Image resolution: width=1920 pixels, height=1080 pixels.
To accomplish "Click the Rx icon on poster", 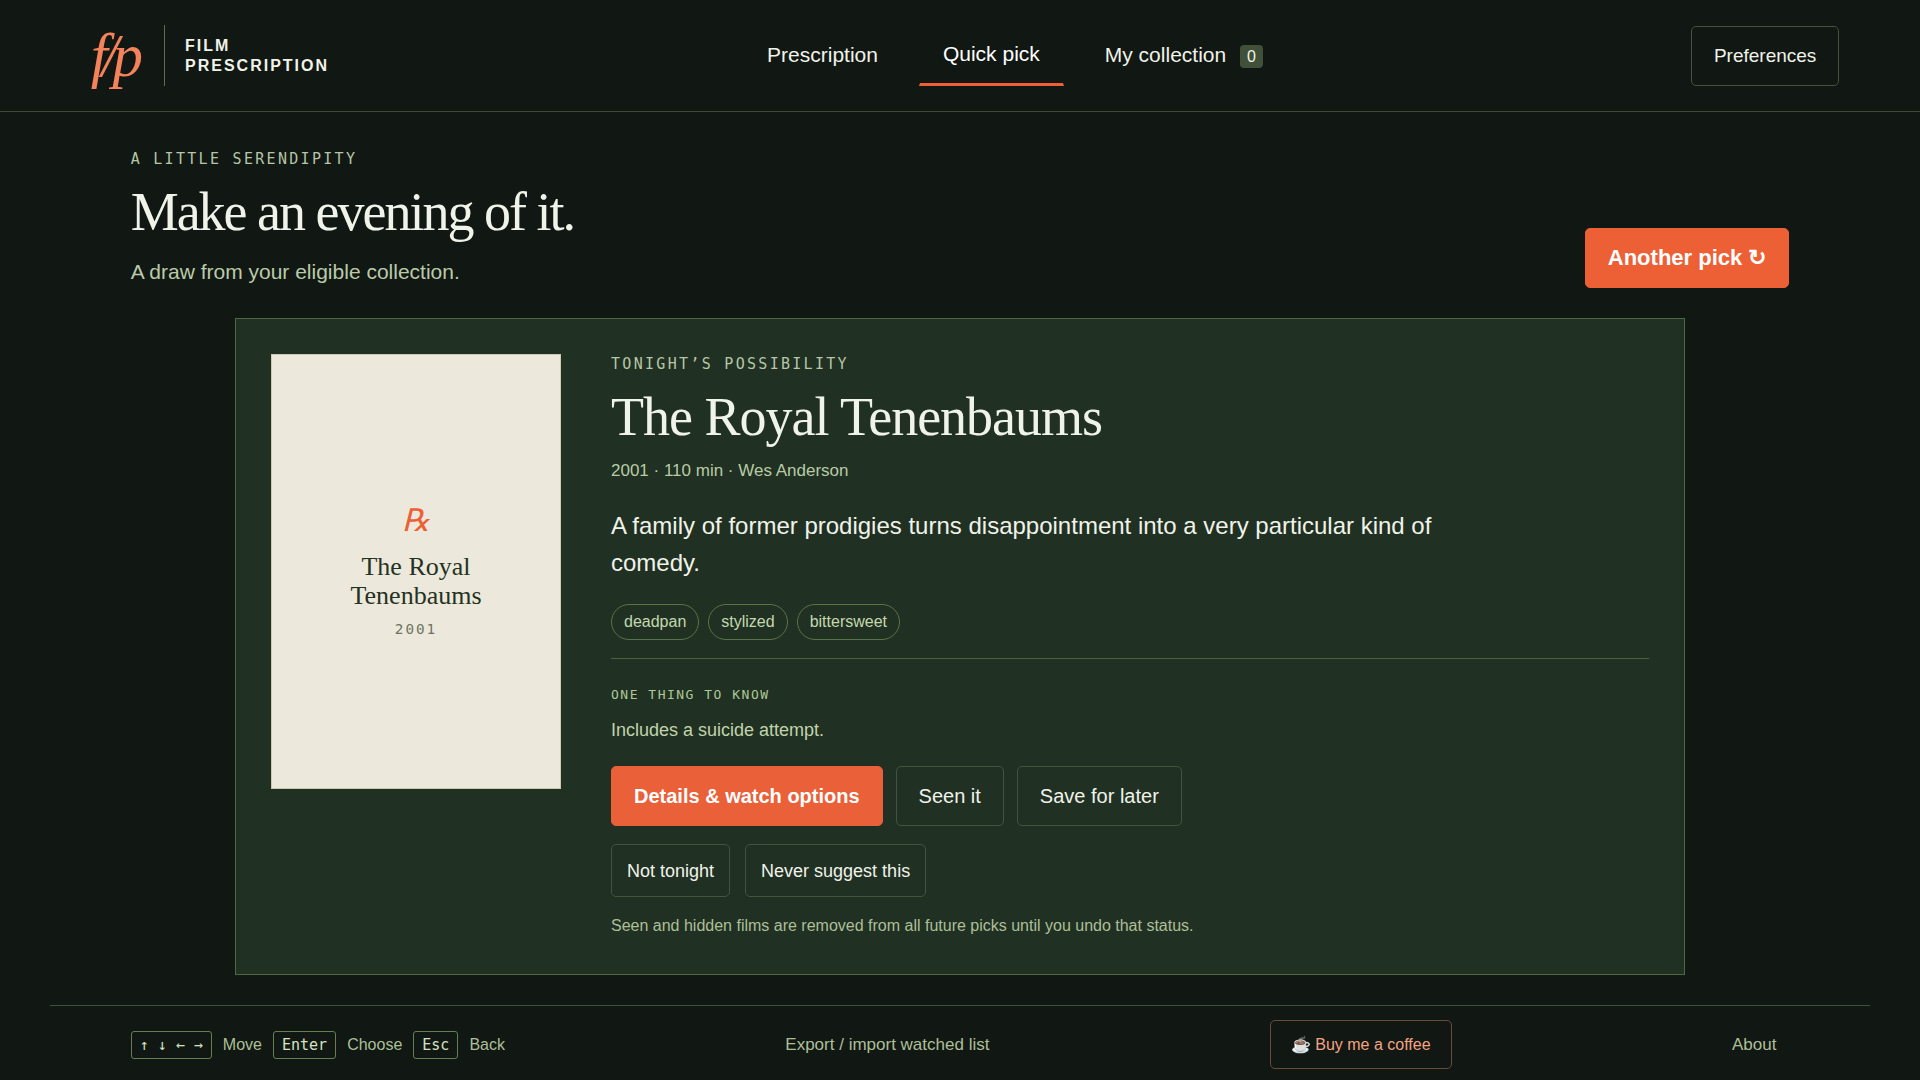I will [x=416, y=520].
